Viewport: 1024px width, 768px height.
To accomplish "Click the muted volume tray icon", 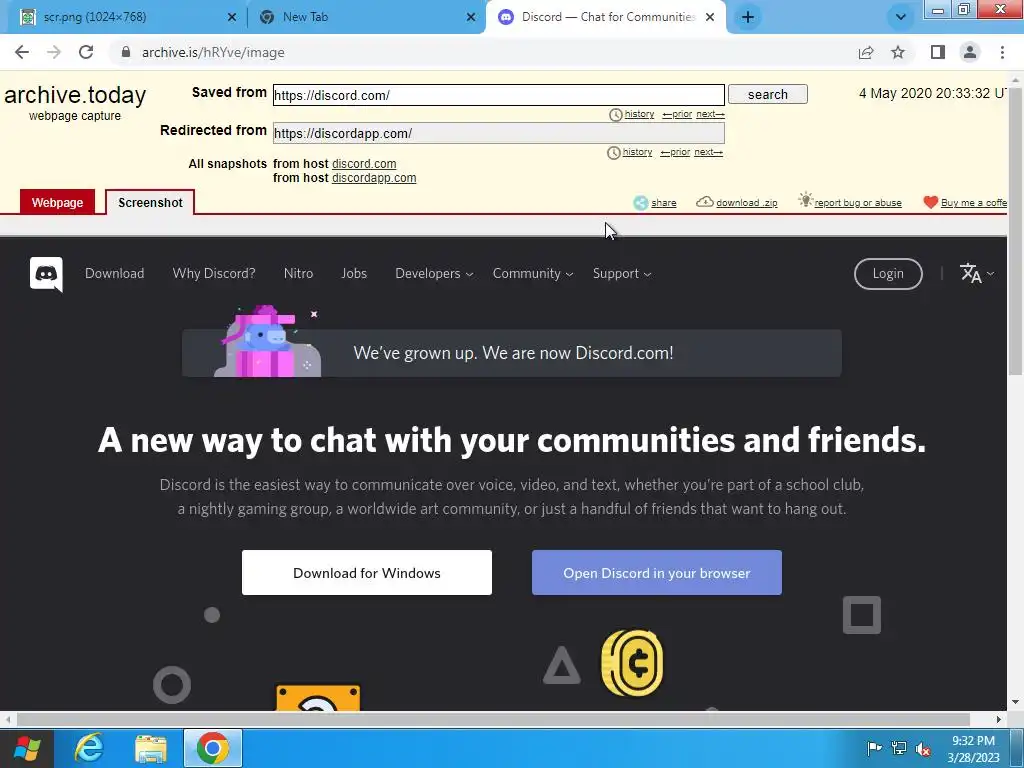I will pyautogui.click(x=923, y=749).
